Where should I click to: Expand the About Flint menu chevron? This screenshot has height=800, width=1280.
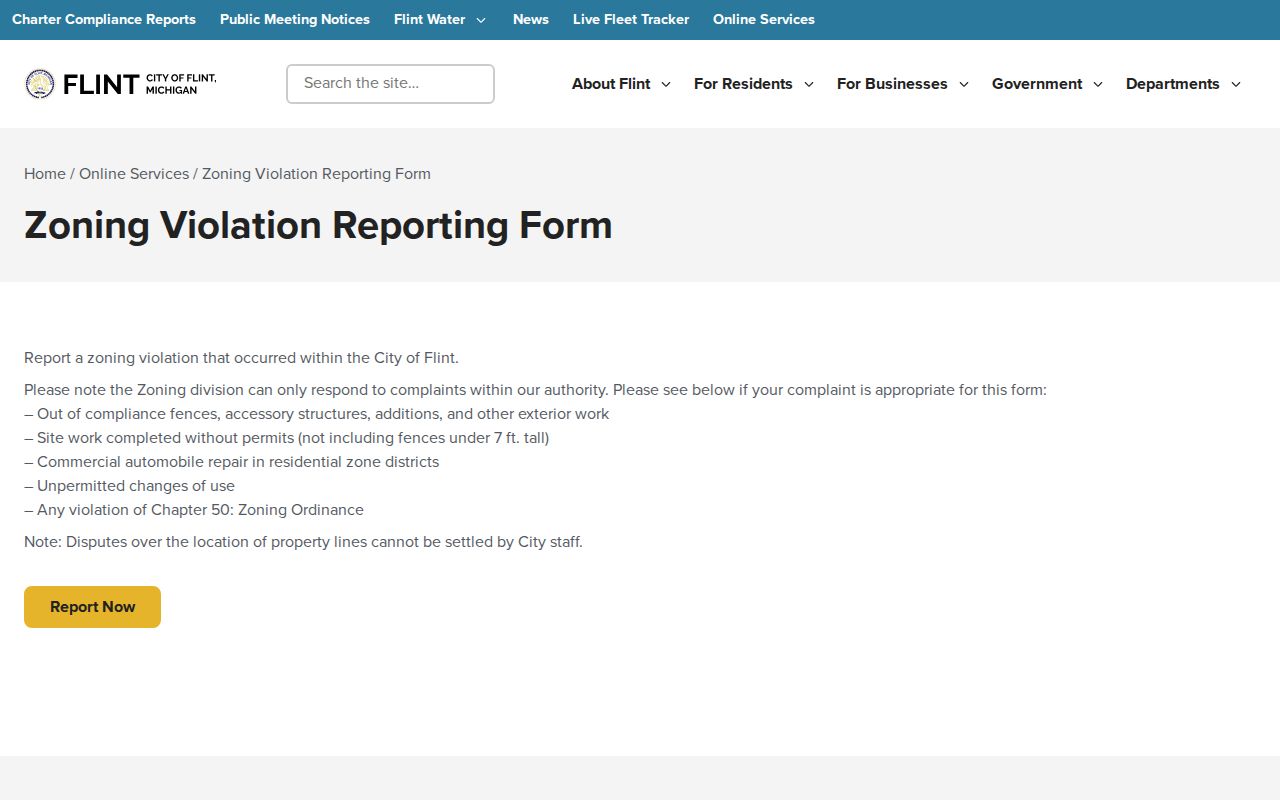pos(666,84)
